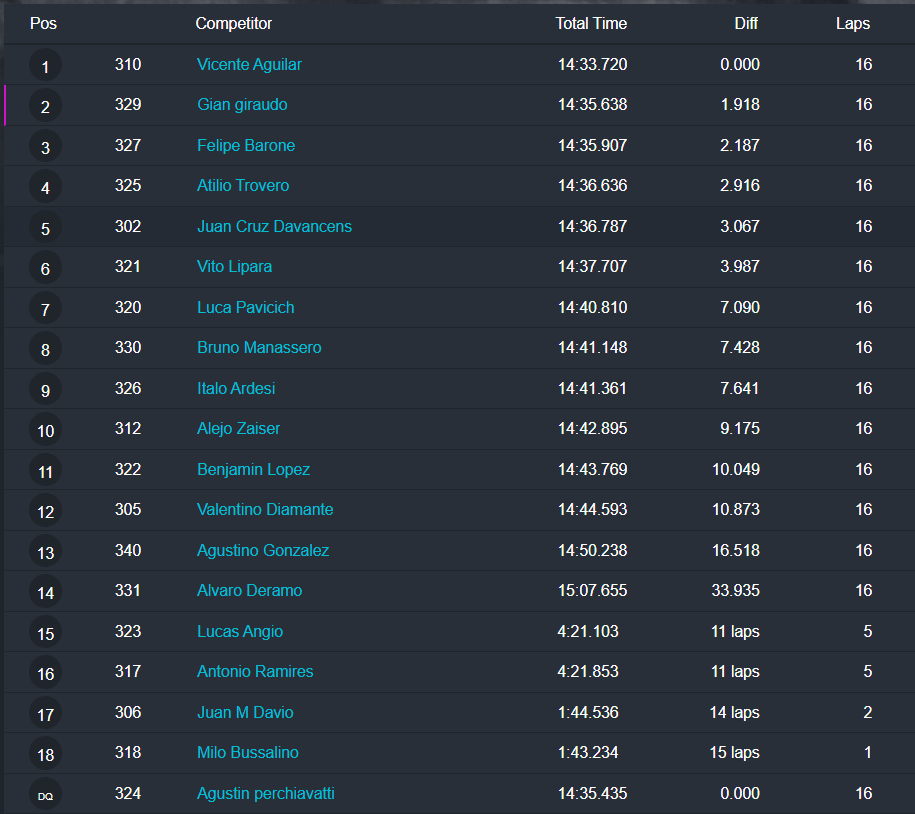Image resolution: width=915 pixels, height=814 pixels.
Task: Open Milo Bussalino competitor link
Action: 247,752
